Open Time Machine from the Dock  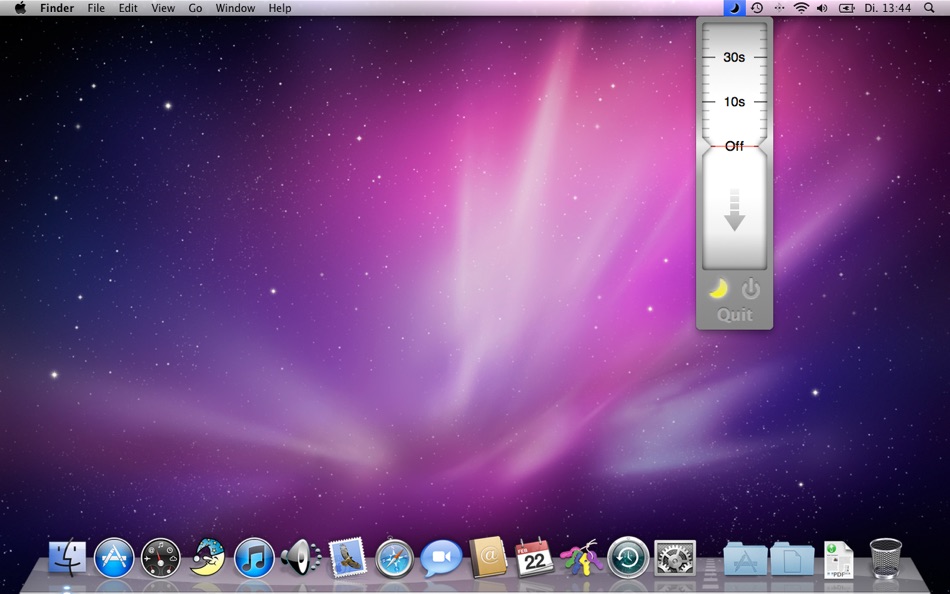628,557
